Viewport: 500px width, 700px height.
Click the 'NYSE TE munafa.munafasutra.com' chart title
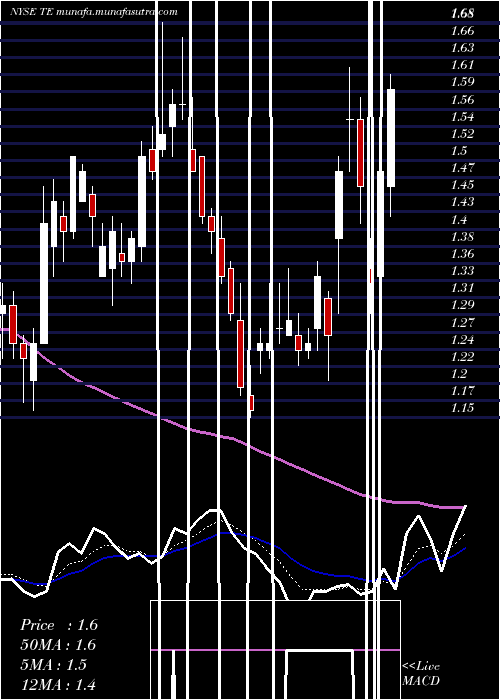tap(94, 12)
